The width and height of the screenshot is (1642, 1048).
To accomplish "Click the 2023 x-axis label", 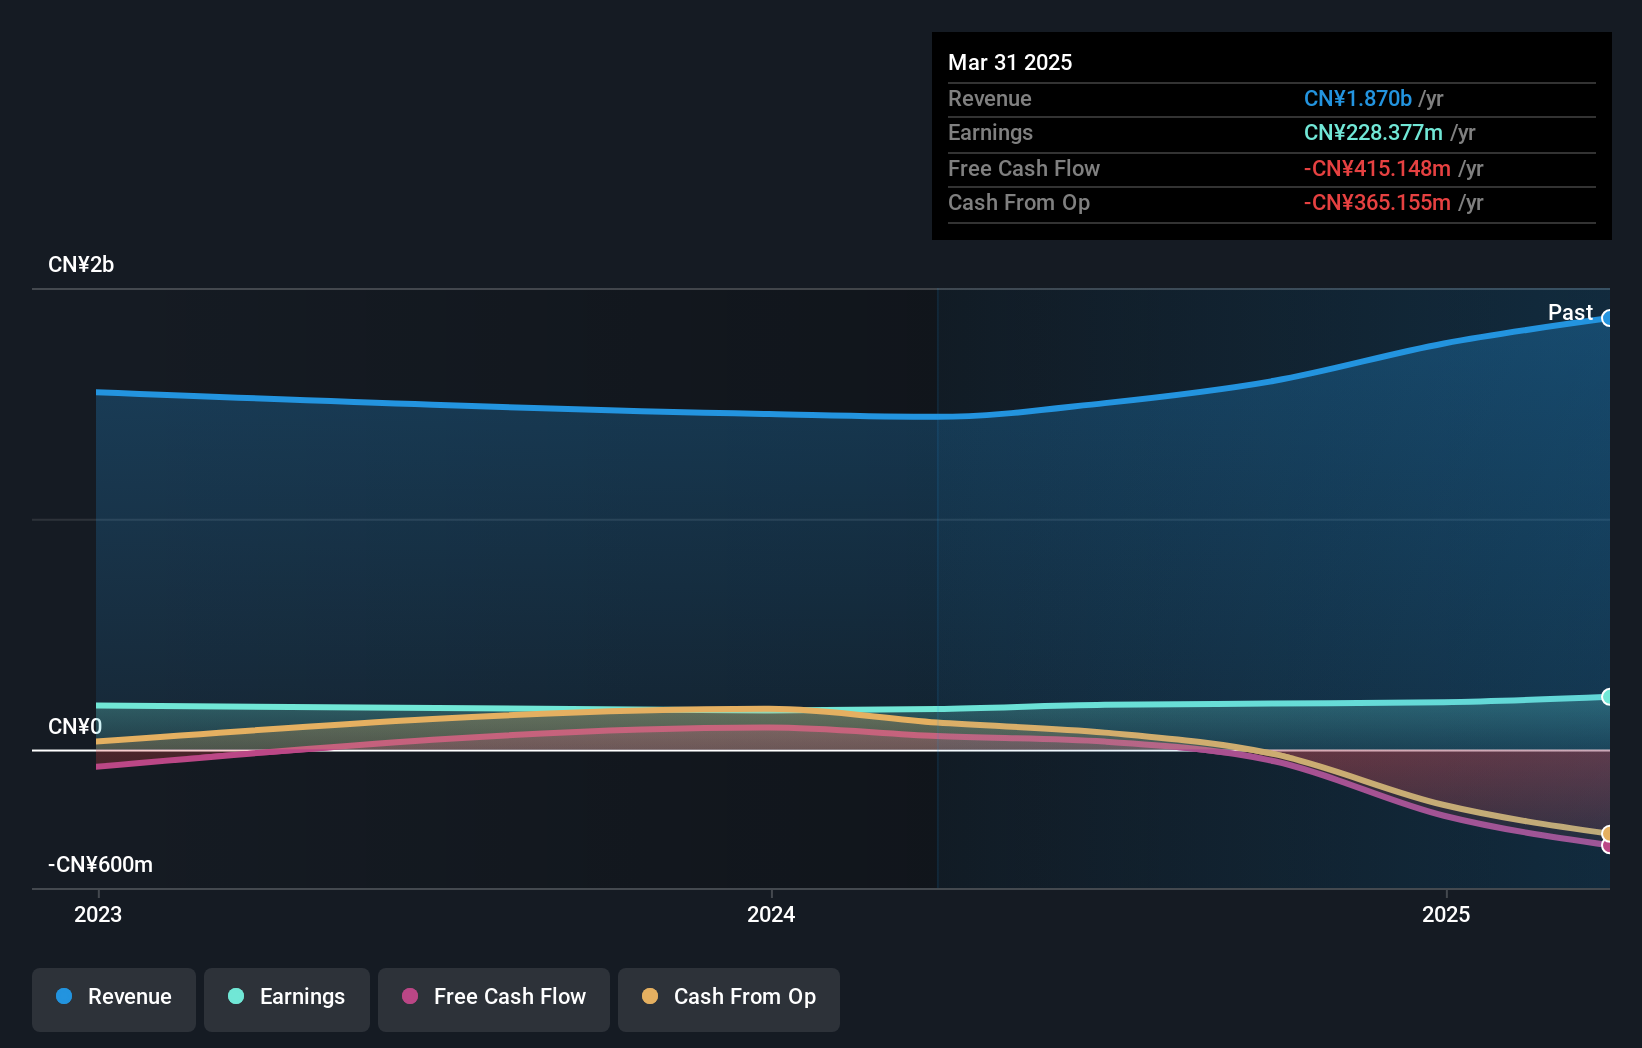I will point(98,914).
